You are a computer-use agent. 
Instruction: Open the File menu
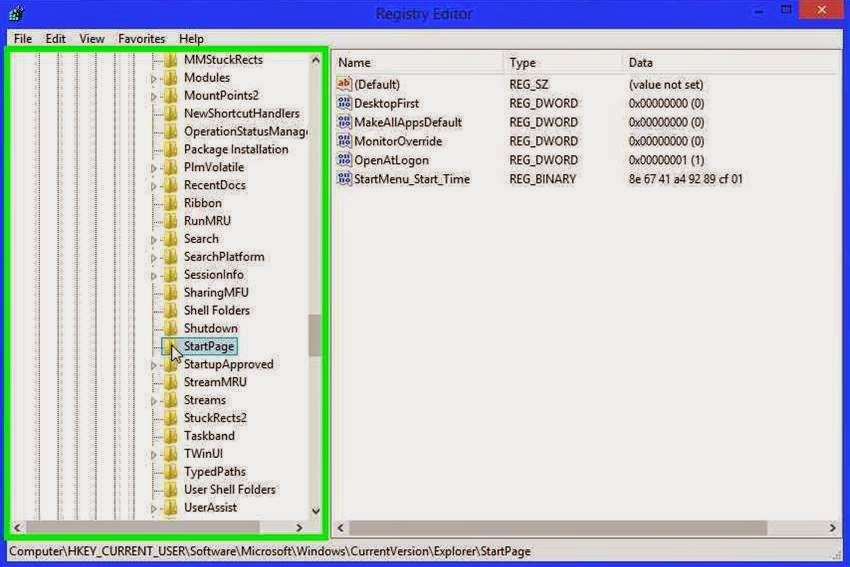[x=23, y=39]
